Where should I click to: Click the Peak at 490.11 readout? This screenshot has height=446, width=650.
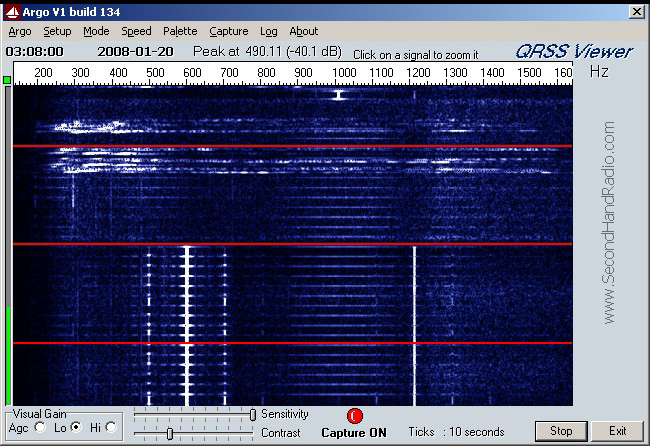click(x=267, y=51)
